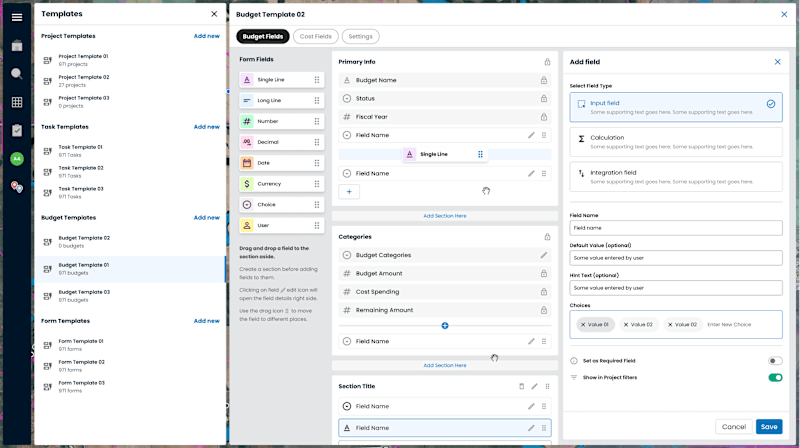Select the Long Line form field
The image size is (800, 448).
point(282,101)
